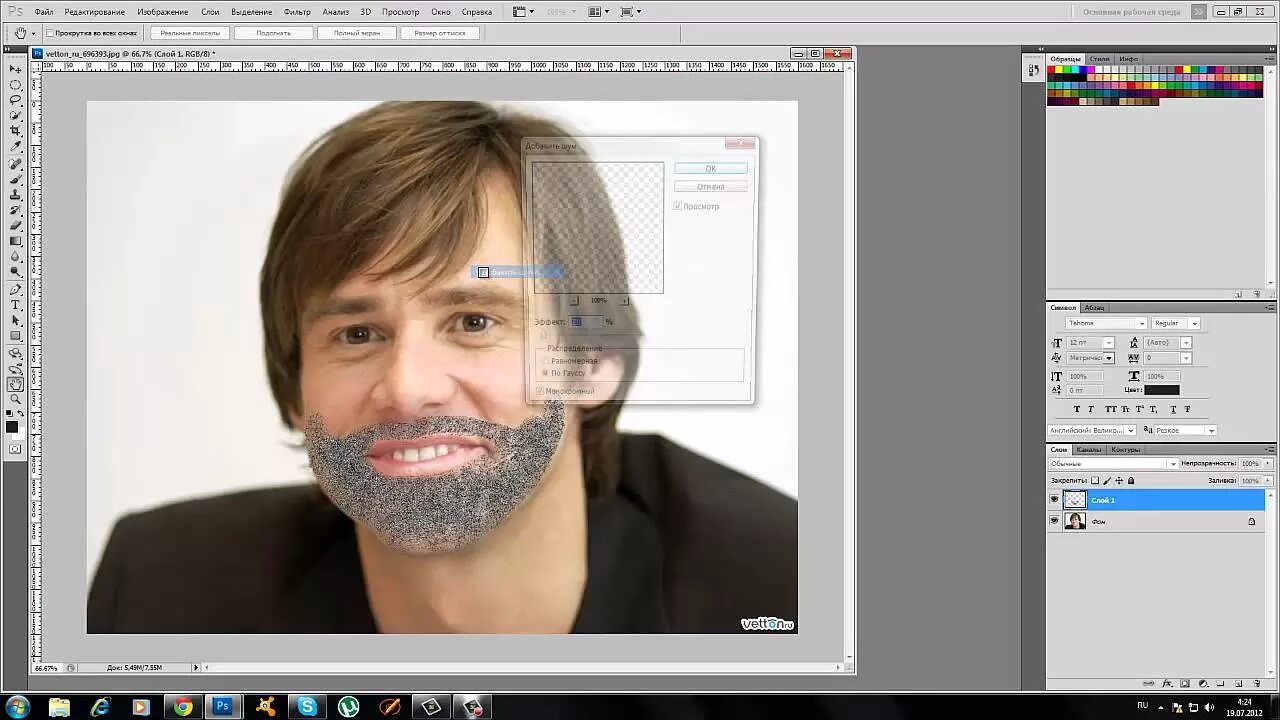Image resolution: width=1280 pixels, height=720 pixels.
Task: Select the Horizontal Type tool
Action: 15,305
